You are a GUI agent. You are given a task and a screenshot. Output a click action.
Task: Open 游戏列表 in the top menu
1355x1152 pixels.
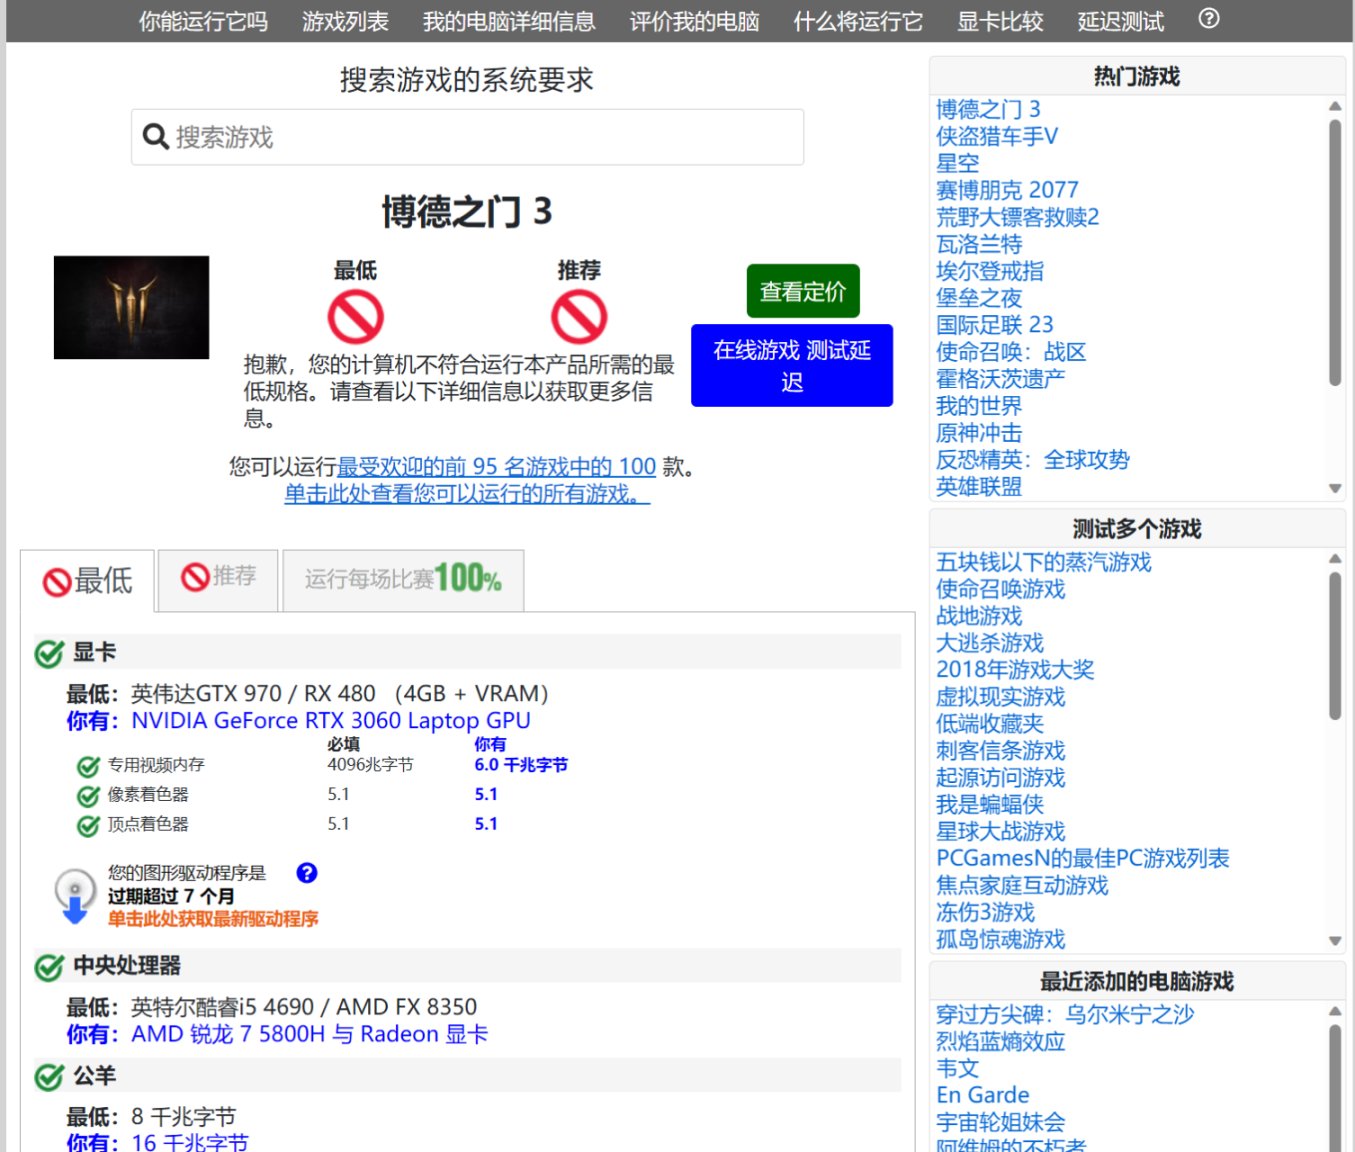point(345,21)
